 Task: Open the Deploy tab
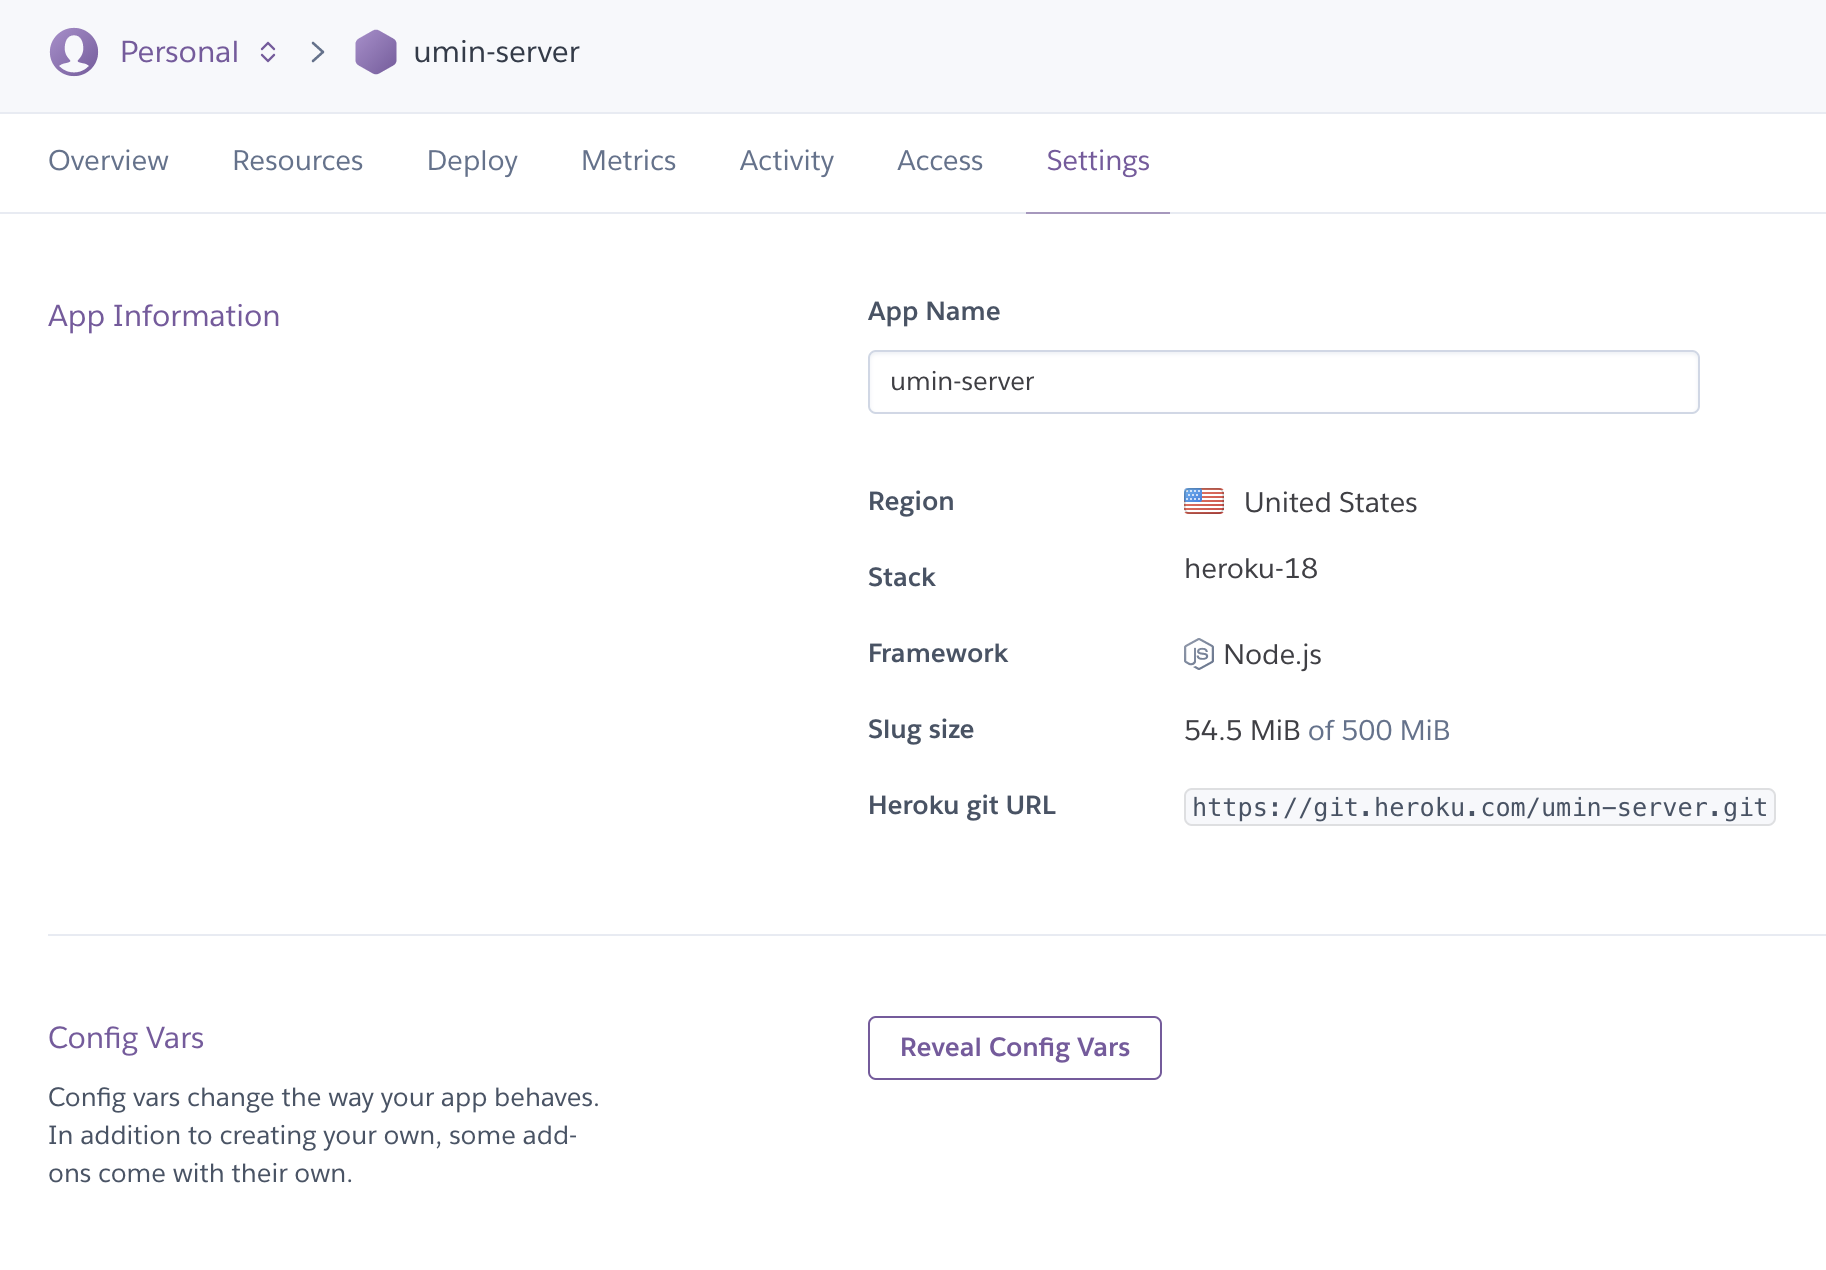click(472, 161)
